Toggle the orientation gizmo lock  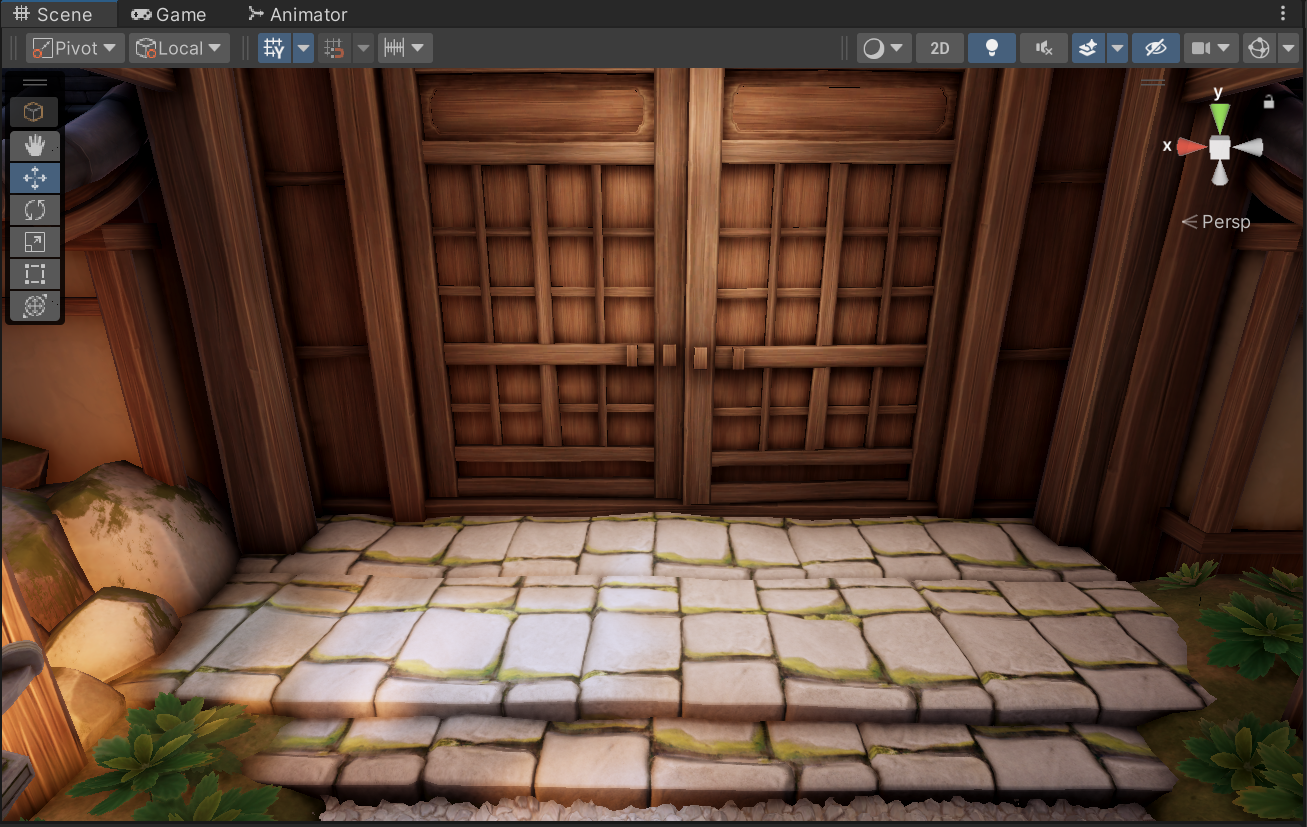[x=1269, y=101]
